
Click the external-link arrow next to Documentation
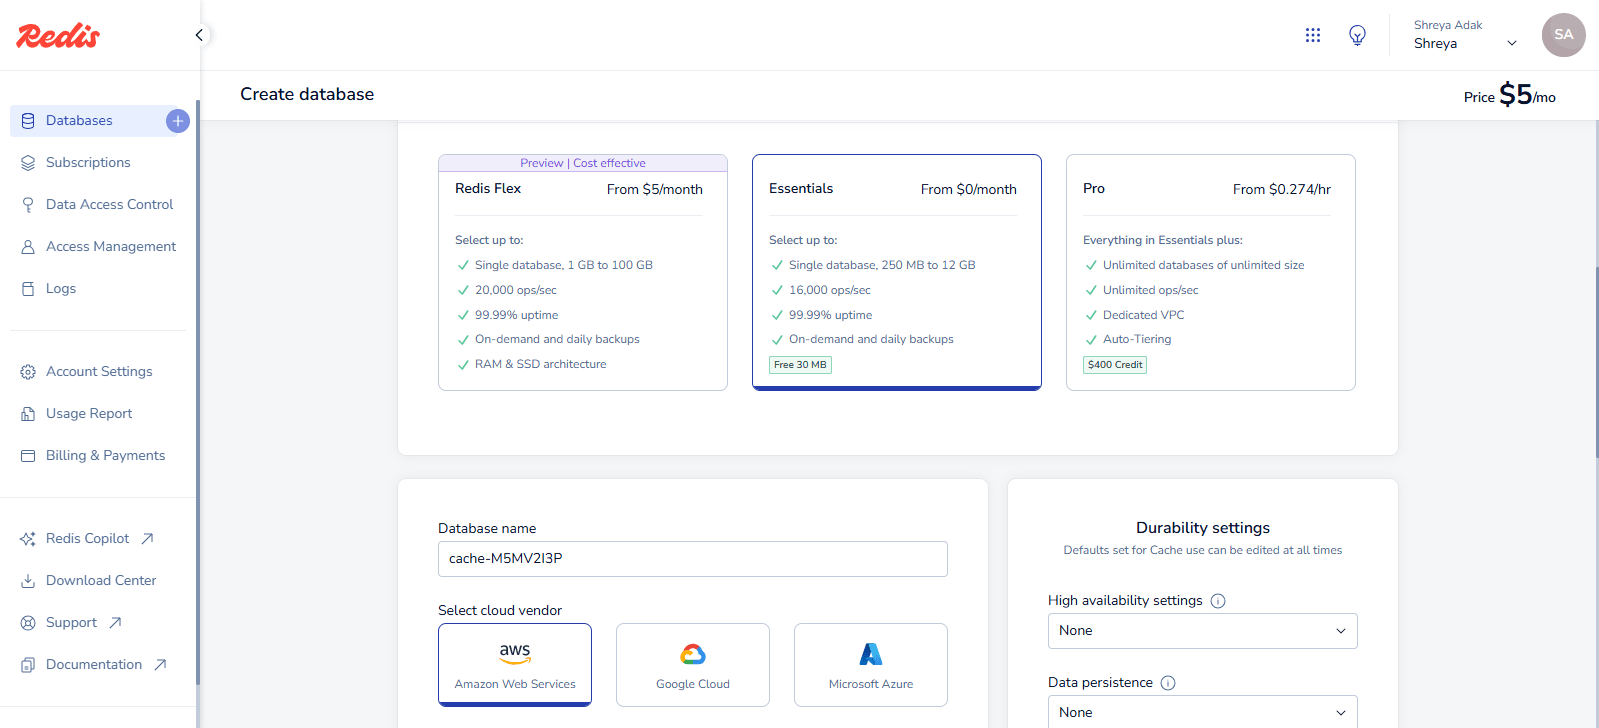pos(160,665)
